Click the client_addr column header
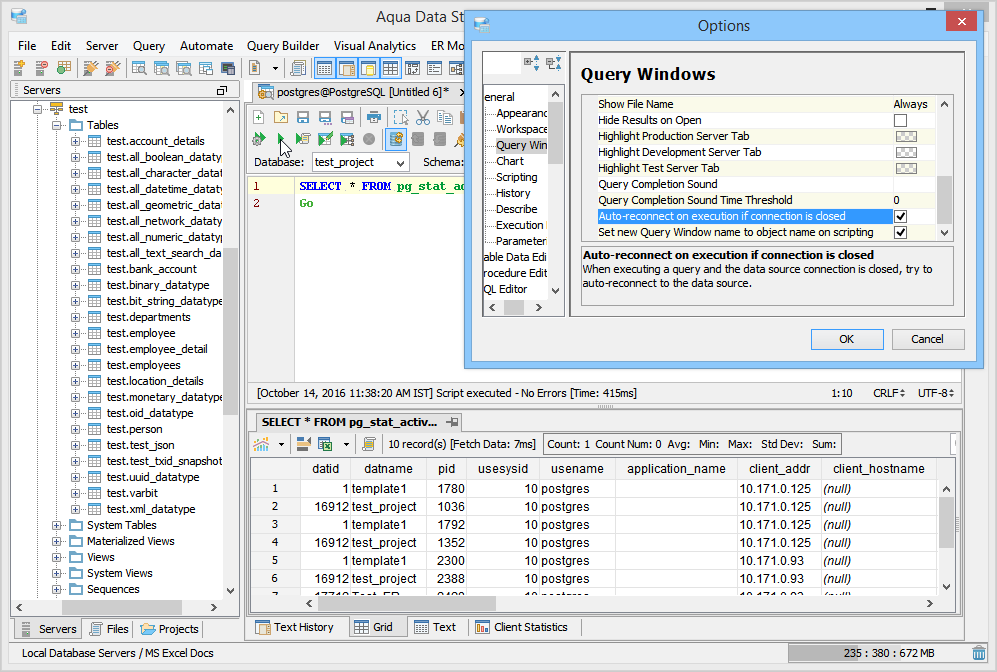 pos(779,469)
